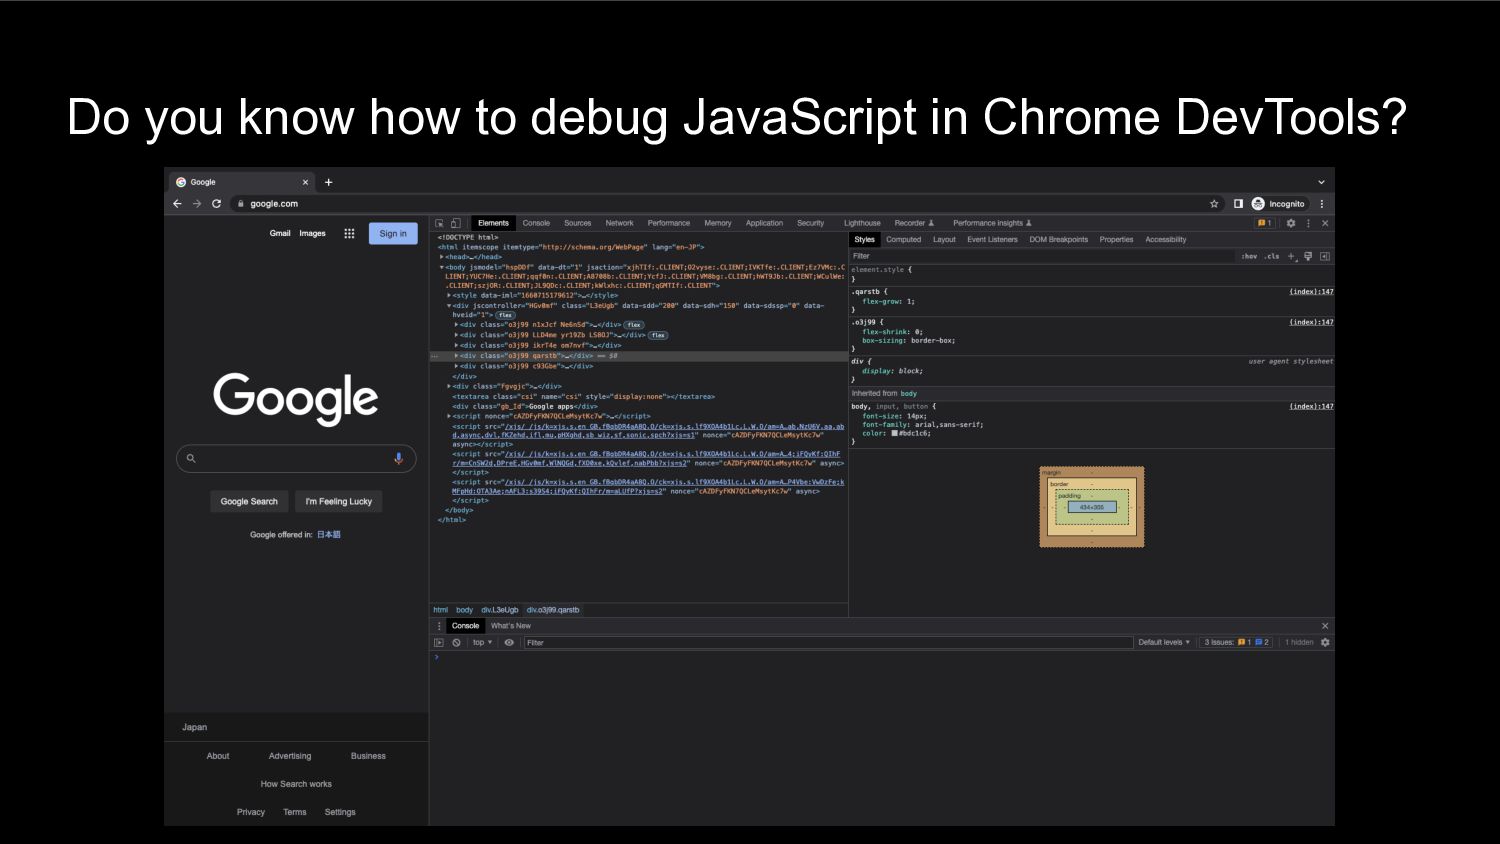Switch to the Network panel tab
This screenshot has width=1500, height=844.
click(x=619, y=223)
